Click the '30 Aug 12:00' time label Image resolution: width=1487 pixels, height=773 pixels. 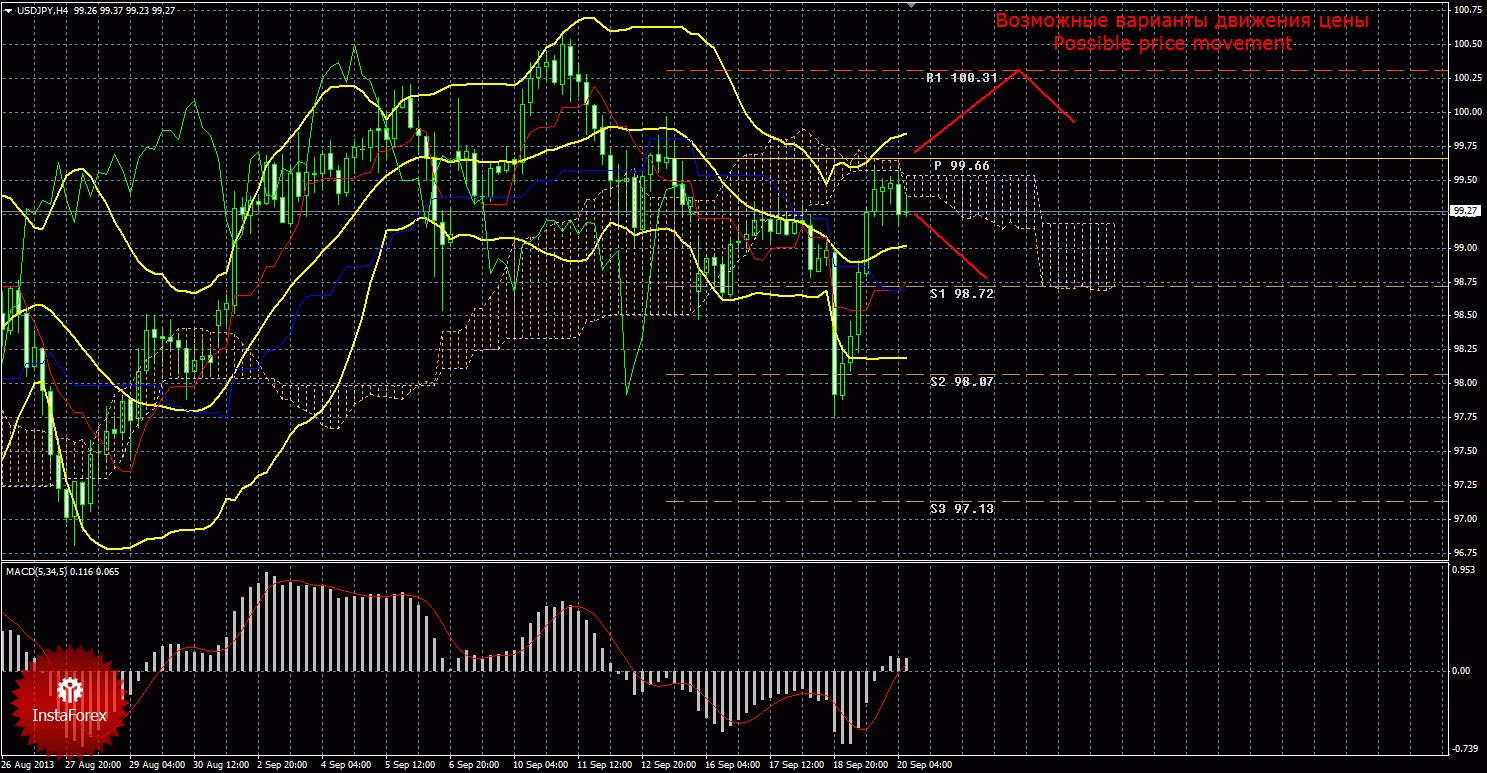tap(220, 765)
